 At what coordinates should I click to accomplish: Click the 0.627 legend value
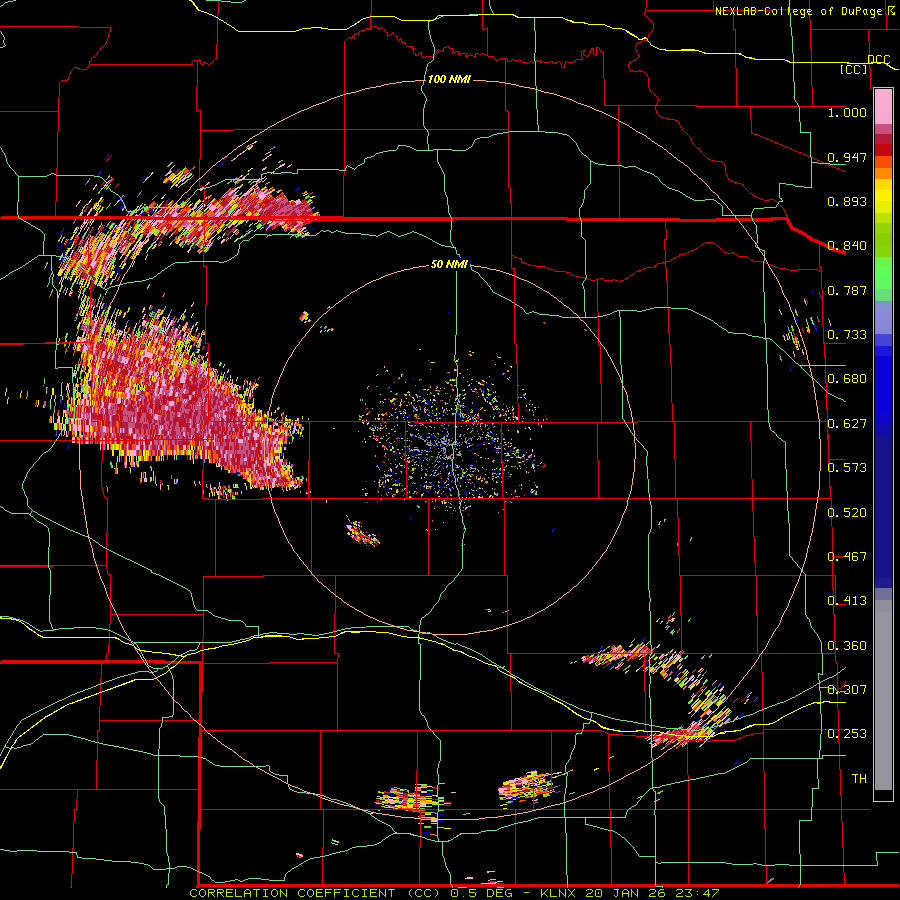(847, 424)
